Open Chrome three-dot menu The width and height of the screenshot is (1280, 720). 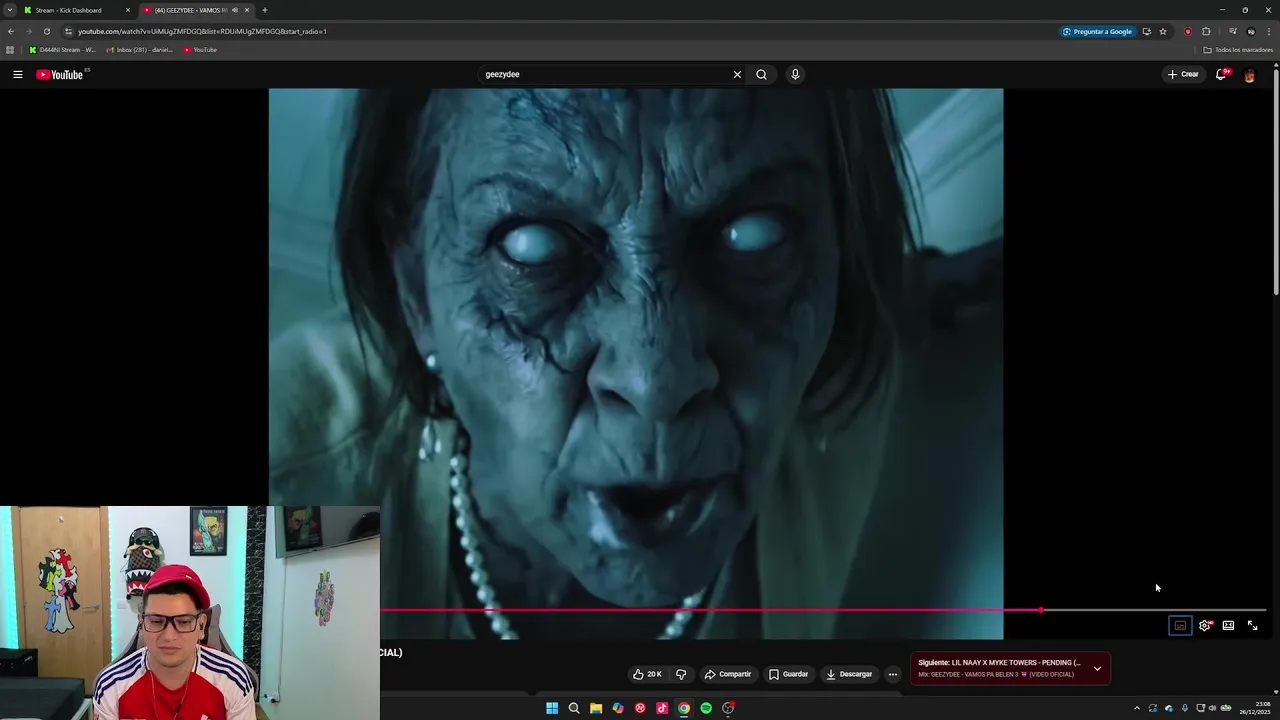(x=1268, y=31)
